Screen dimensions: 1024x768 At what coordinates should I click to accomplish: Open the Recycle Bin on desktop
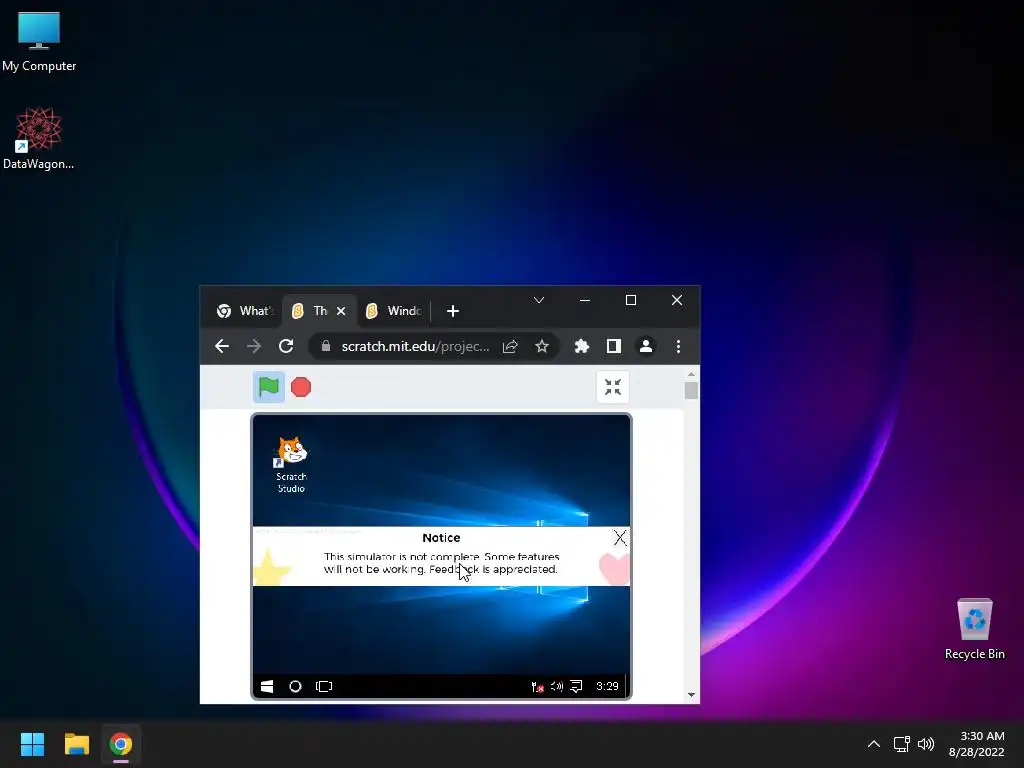pos(974,629)
